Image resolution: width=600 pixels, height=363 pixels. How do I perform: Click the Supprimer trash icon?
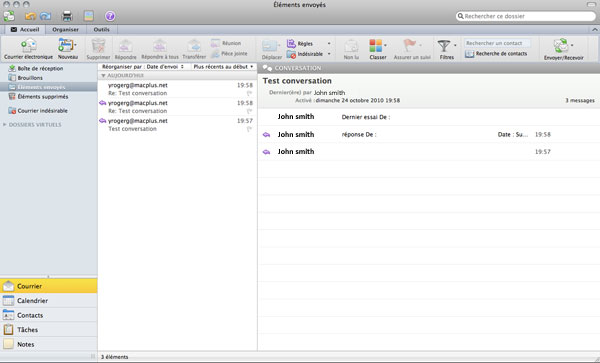[98, 46]
